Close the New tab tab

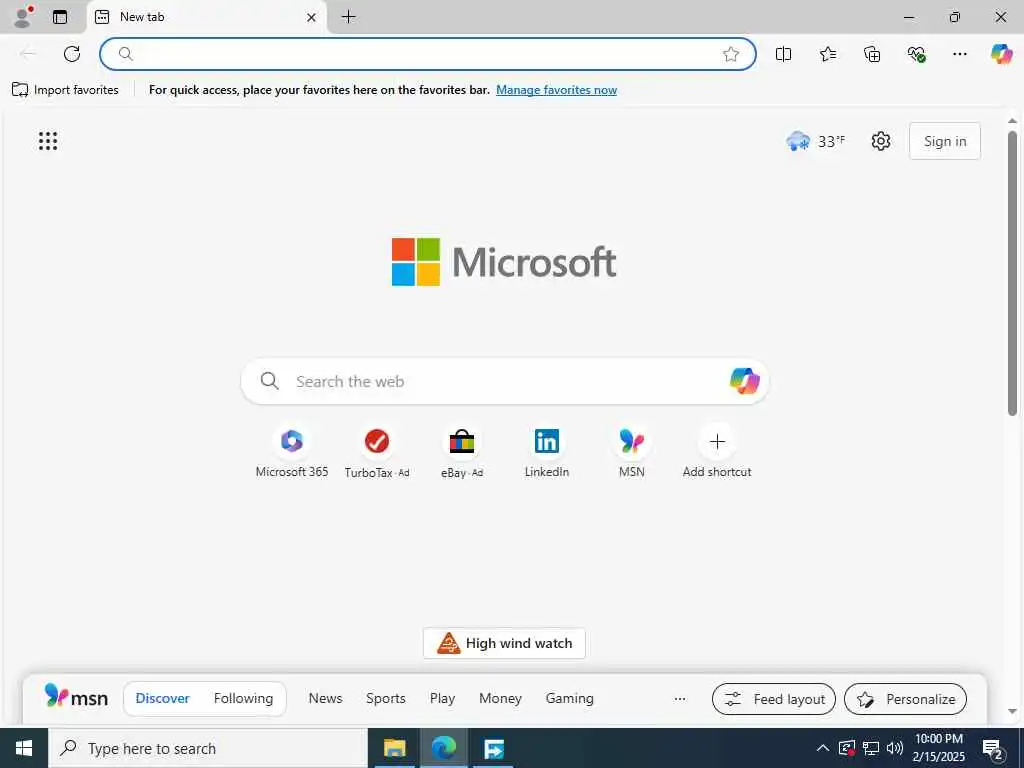pos(312,18)
